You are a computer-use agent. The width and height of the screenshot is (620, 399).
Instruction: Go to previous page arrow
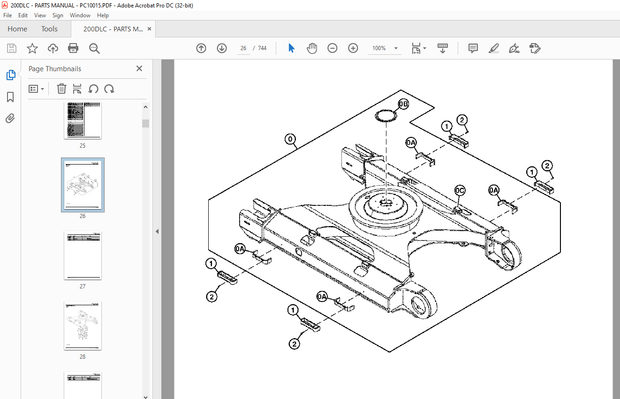click(x=201, y=48)
